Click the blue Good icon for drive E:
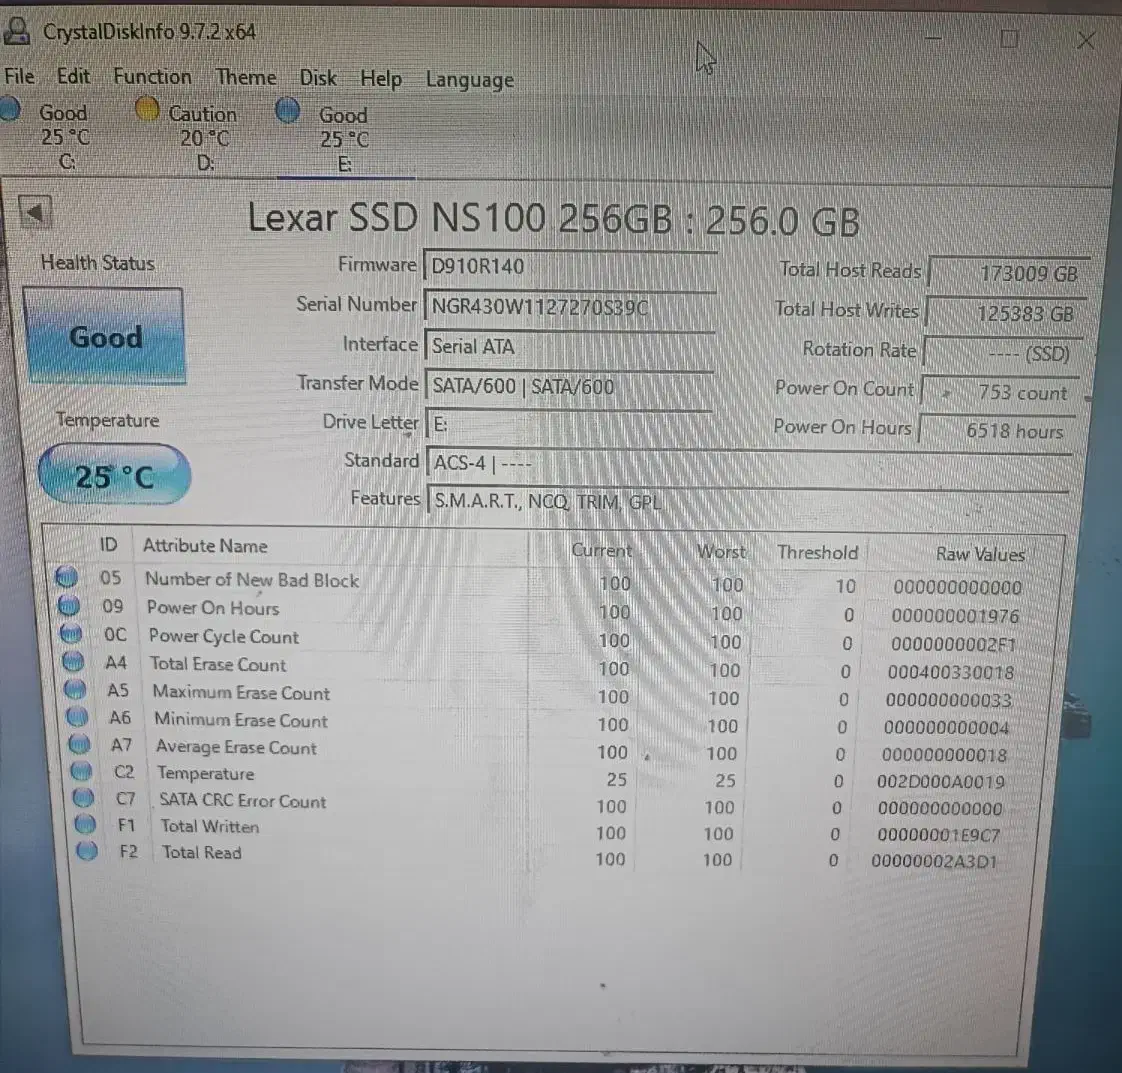The width and height of the screenshot is (1122, 1073). point(288,110)
